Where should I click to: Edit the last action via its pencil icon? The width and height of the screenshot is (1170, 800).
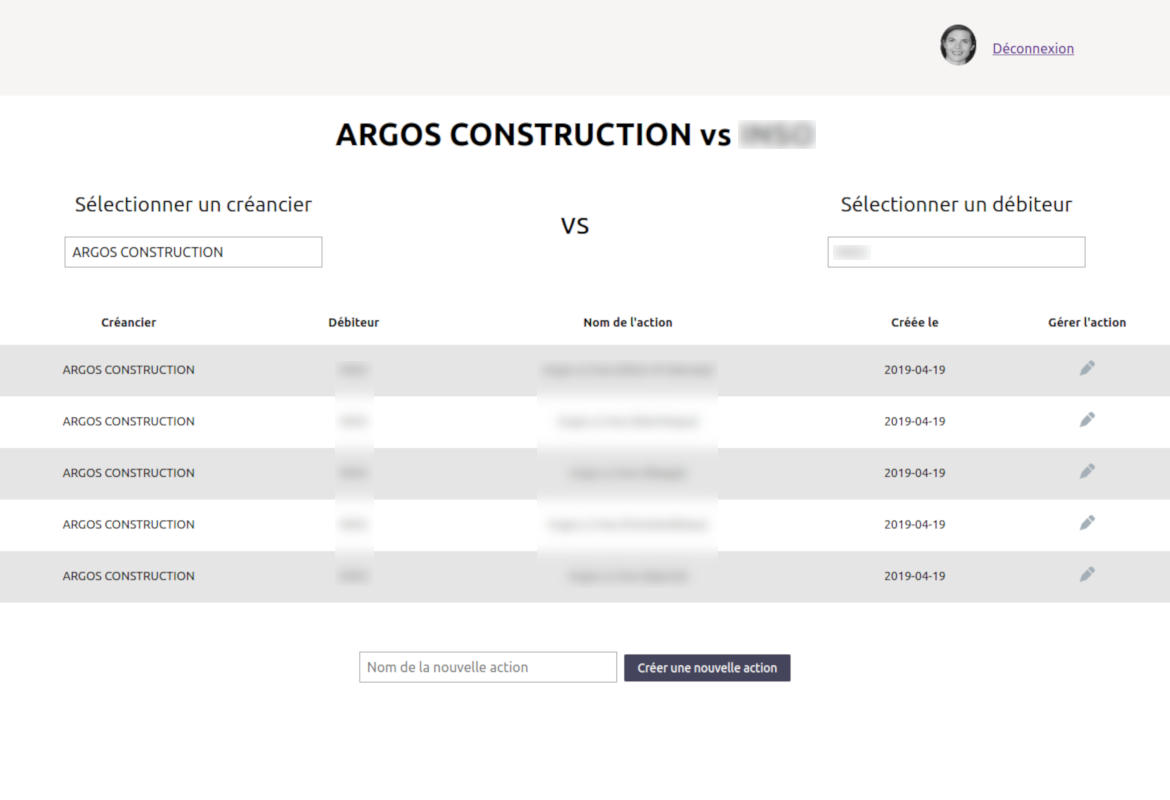pos(1087,575)
